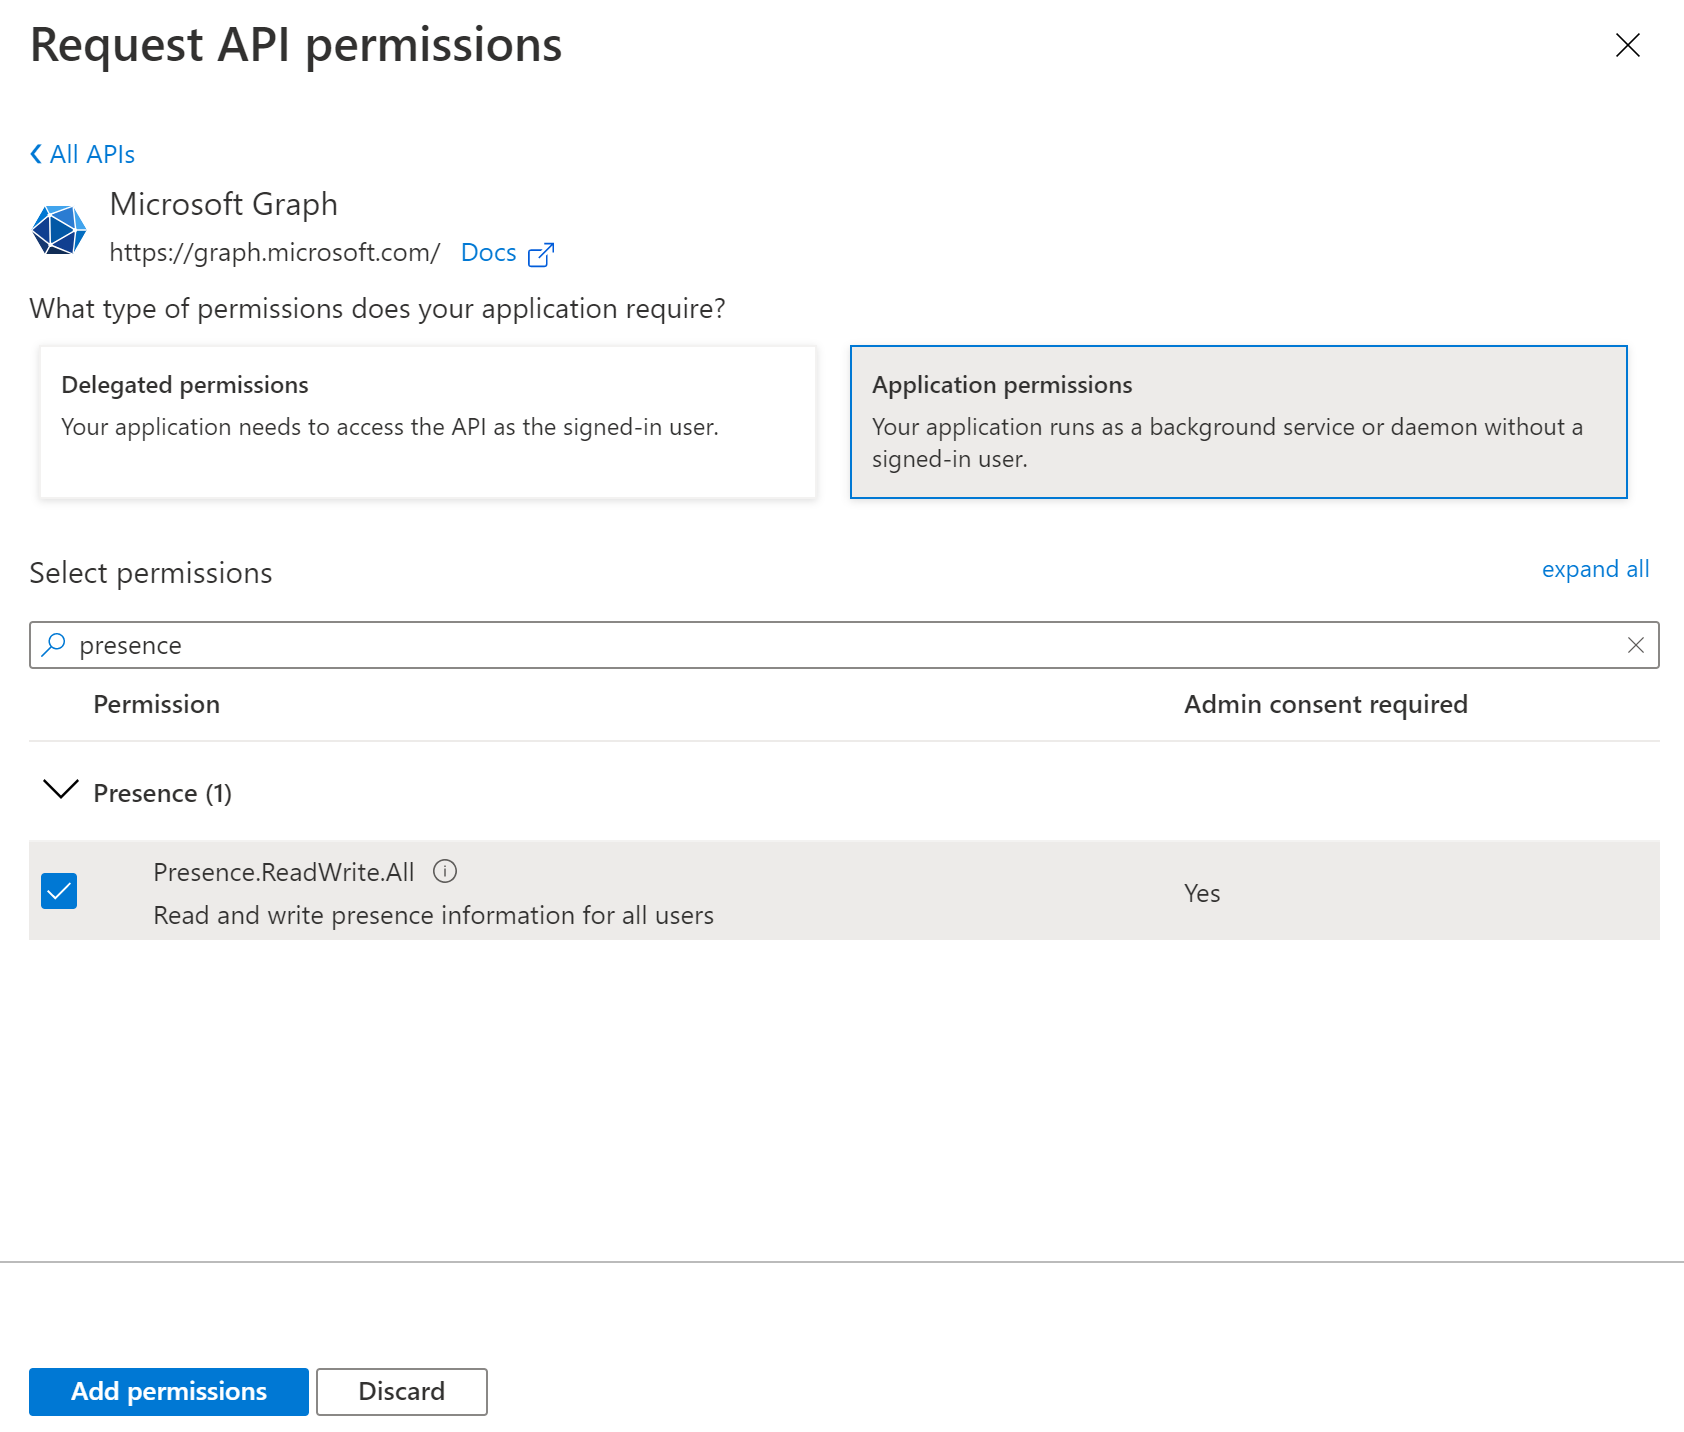Click the Select permissions heading
The width and height of the screenshot is (1684, 1432).
[x=151, y=573]
